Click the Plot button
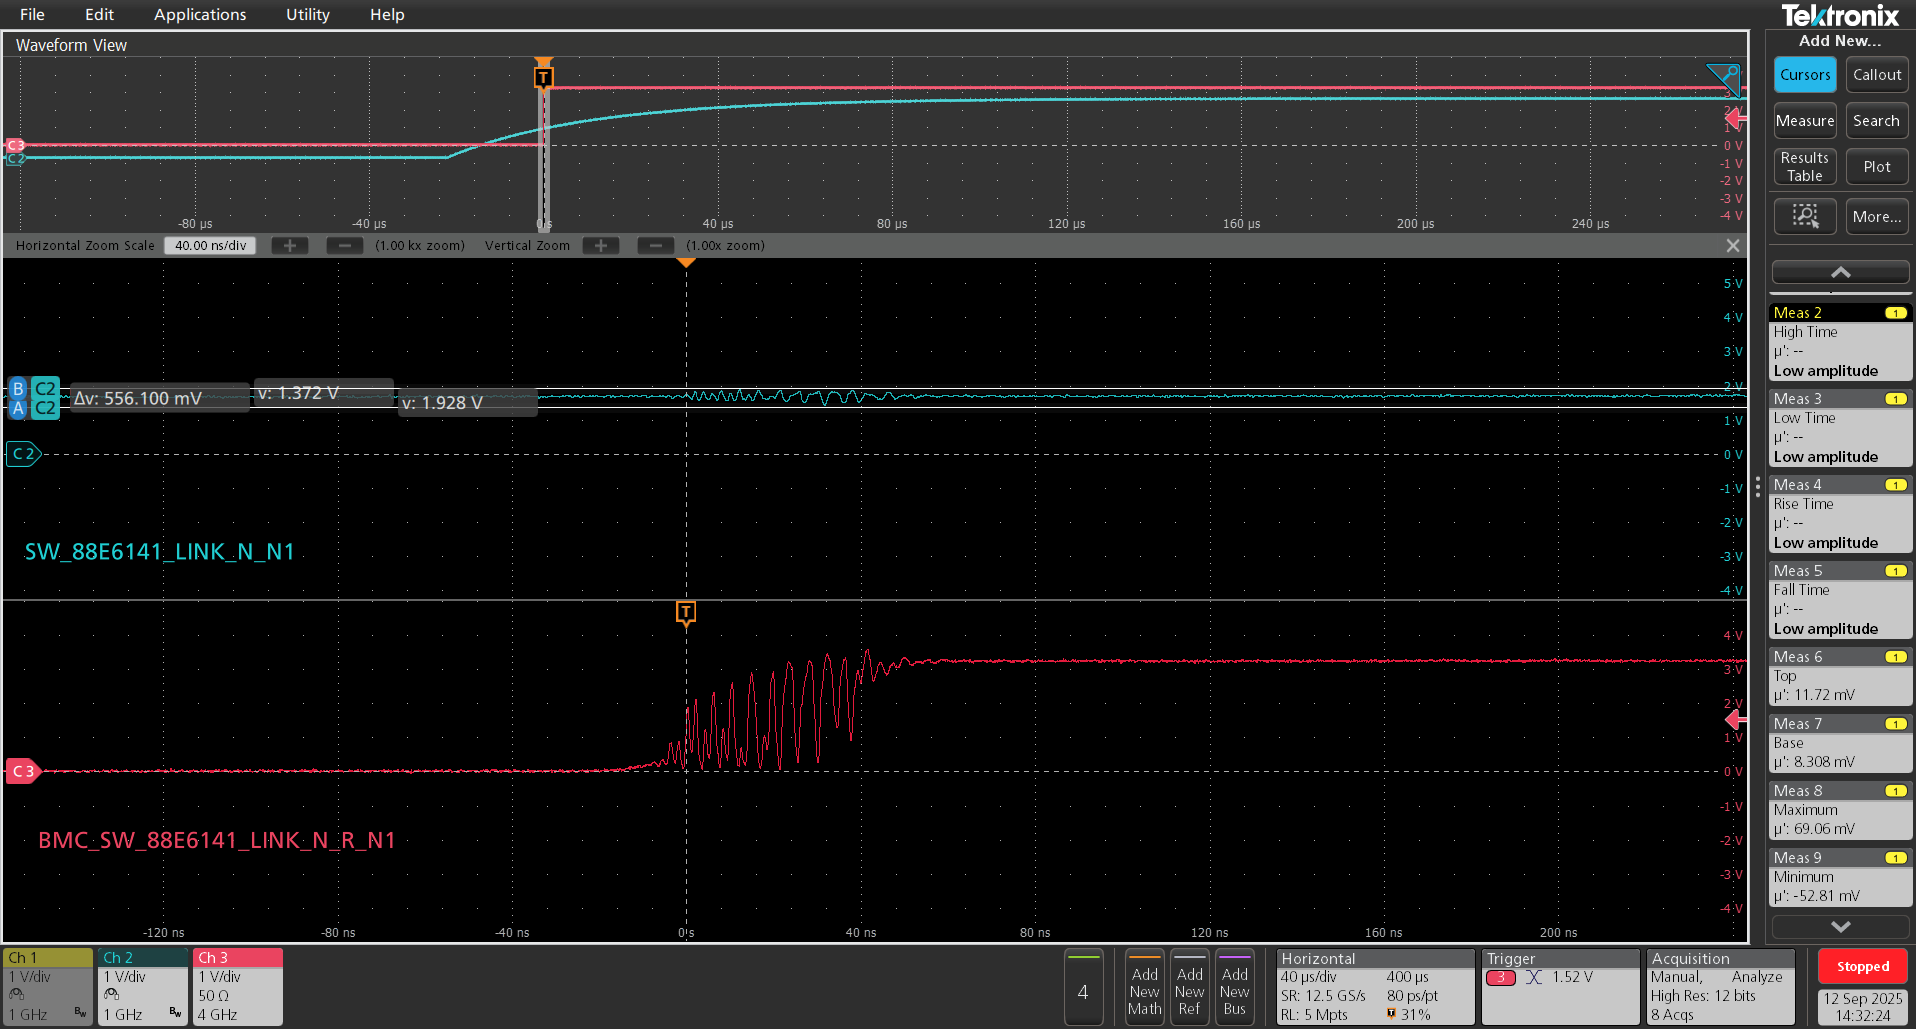Viewport: 1916px width, 1029px height. [x=1877, y=167]
